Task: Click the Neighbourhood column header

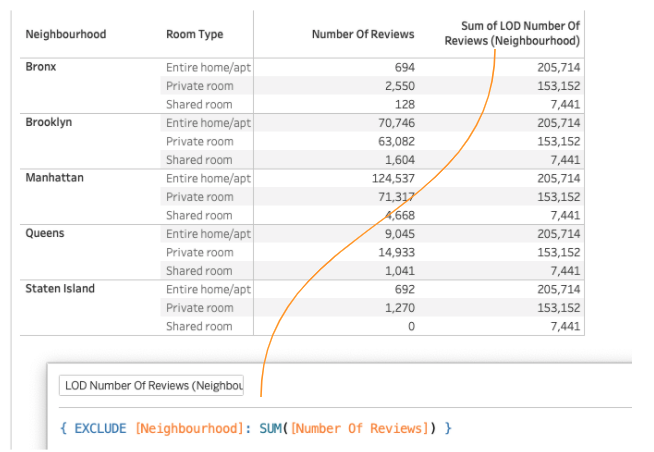Action: click(66, 34)
